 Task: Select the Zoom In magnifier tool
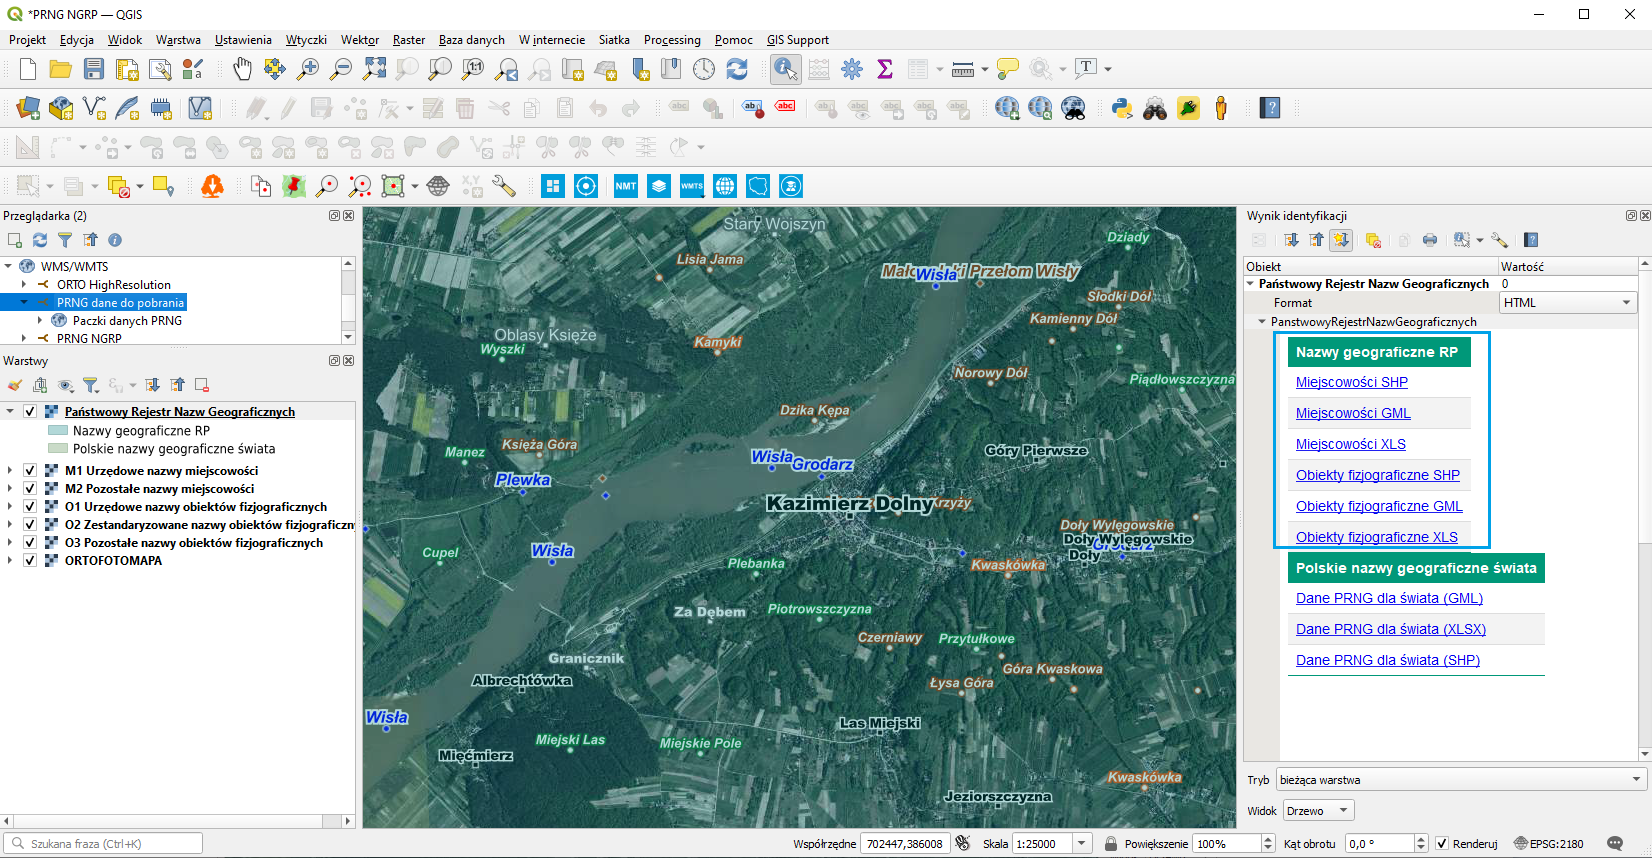(x=308, y=69)
